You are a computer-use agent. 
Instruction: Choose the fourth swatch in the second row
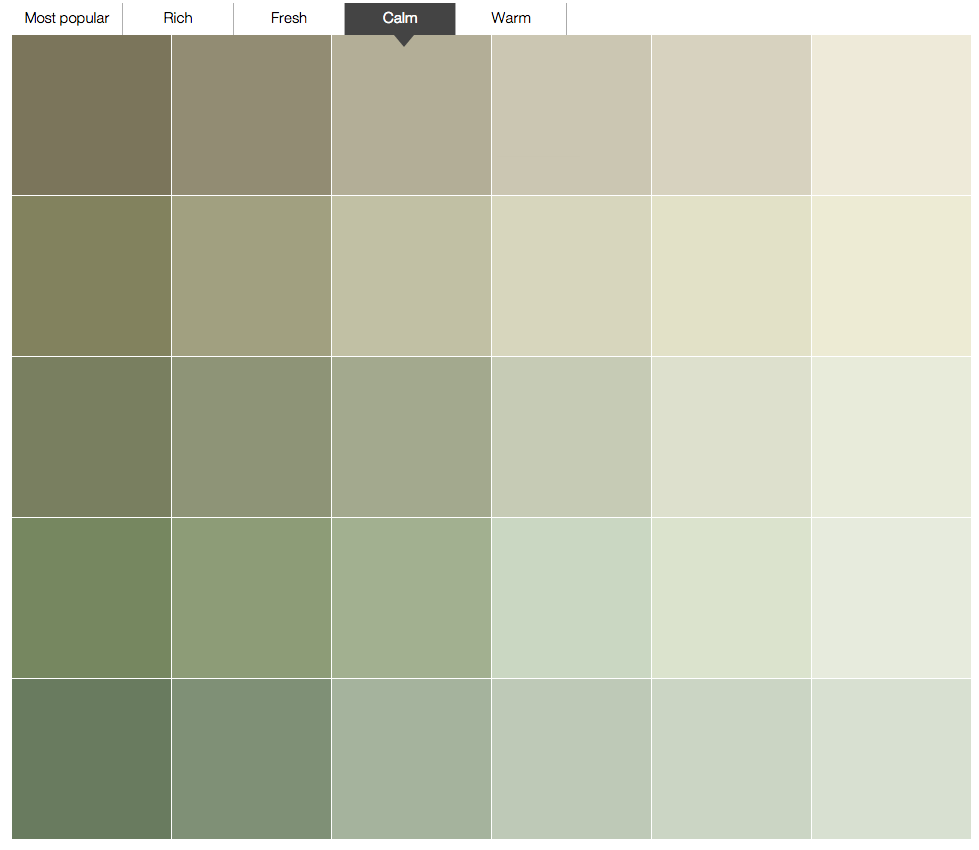click(x=571, y=276)
